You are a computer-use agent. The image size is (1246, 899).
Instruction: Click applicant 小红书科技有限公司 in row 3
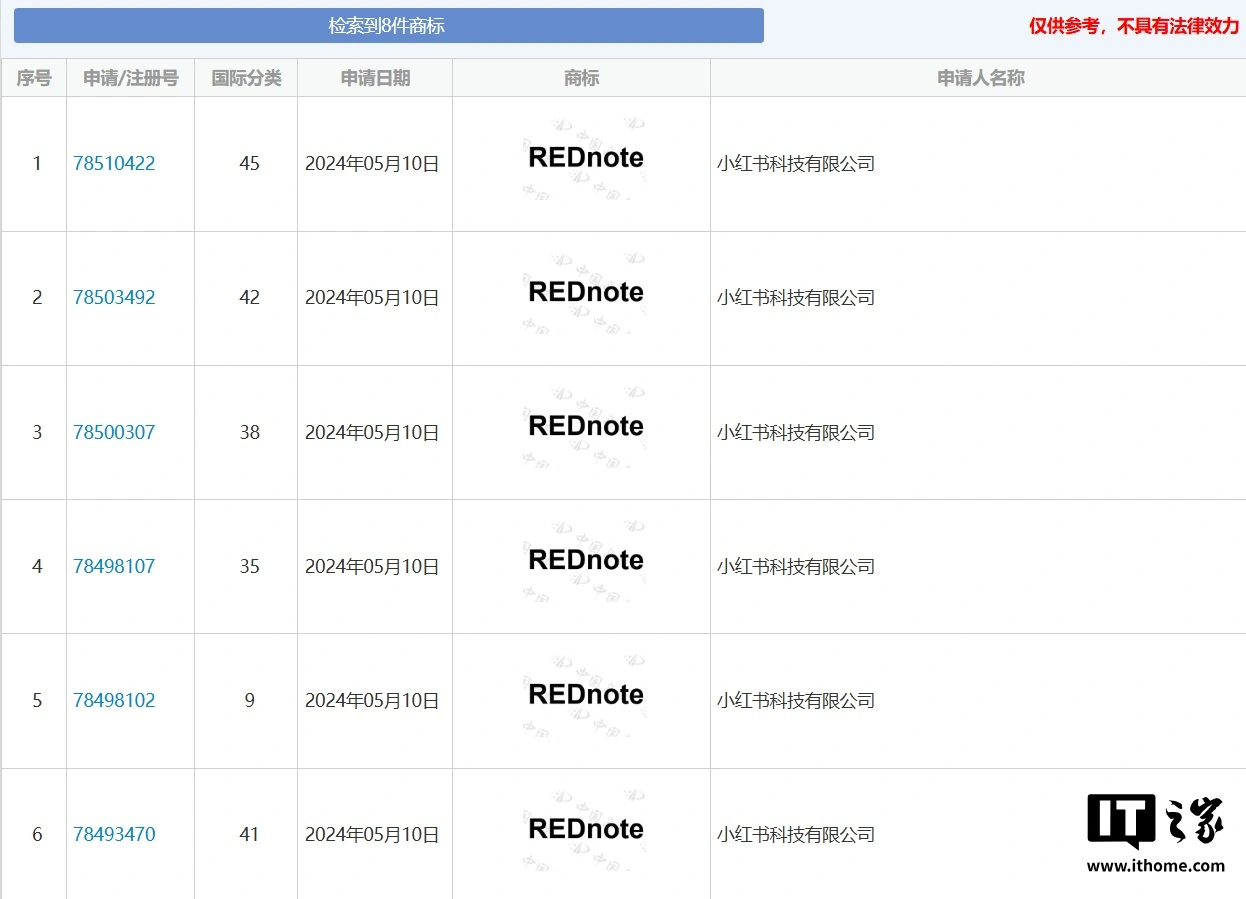[x=796, y=432]
